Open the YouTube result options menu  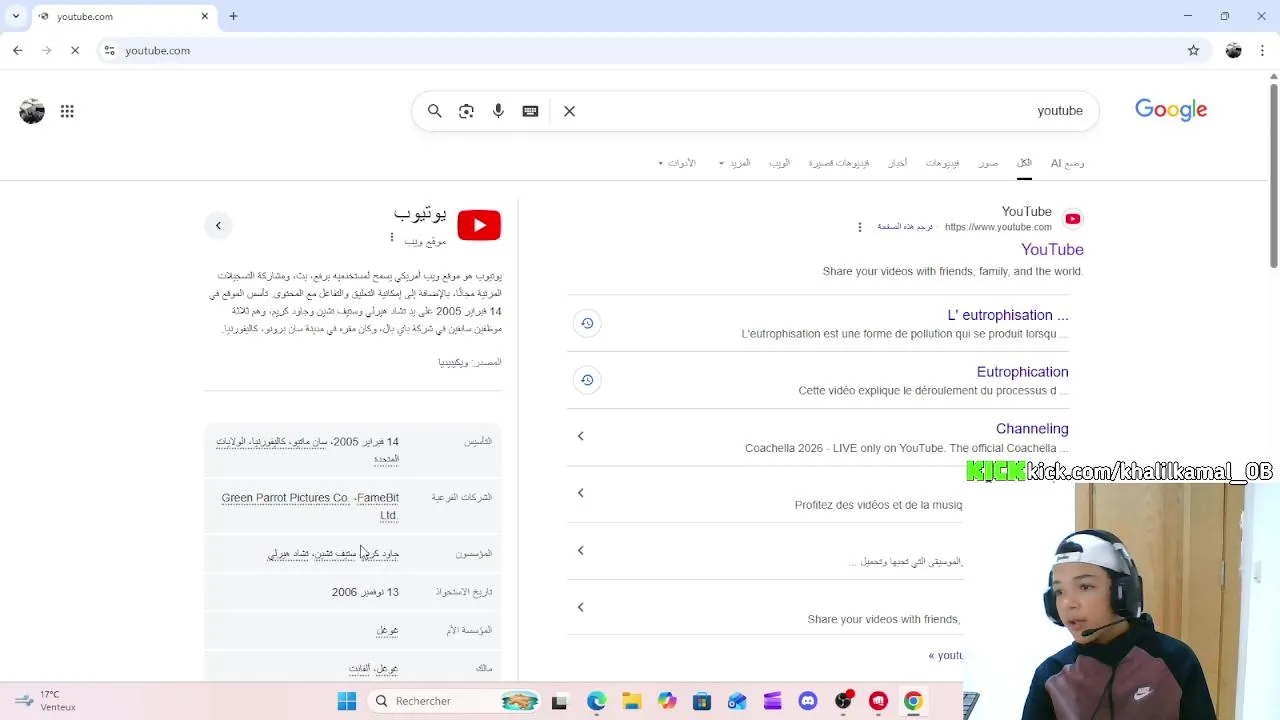860,227
